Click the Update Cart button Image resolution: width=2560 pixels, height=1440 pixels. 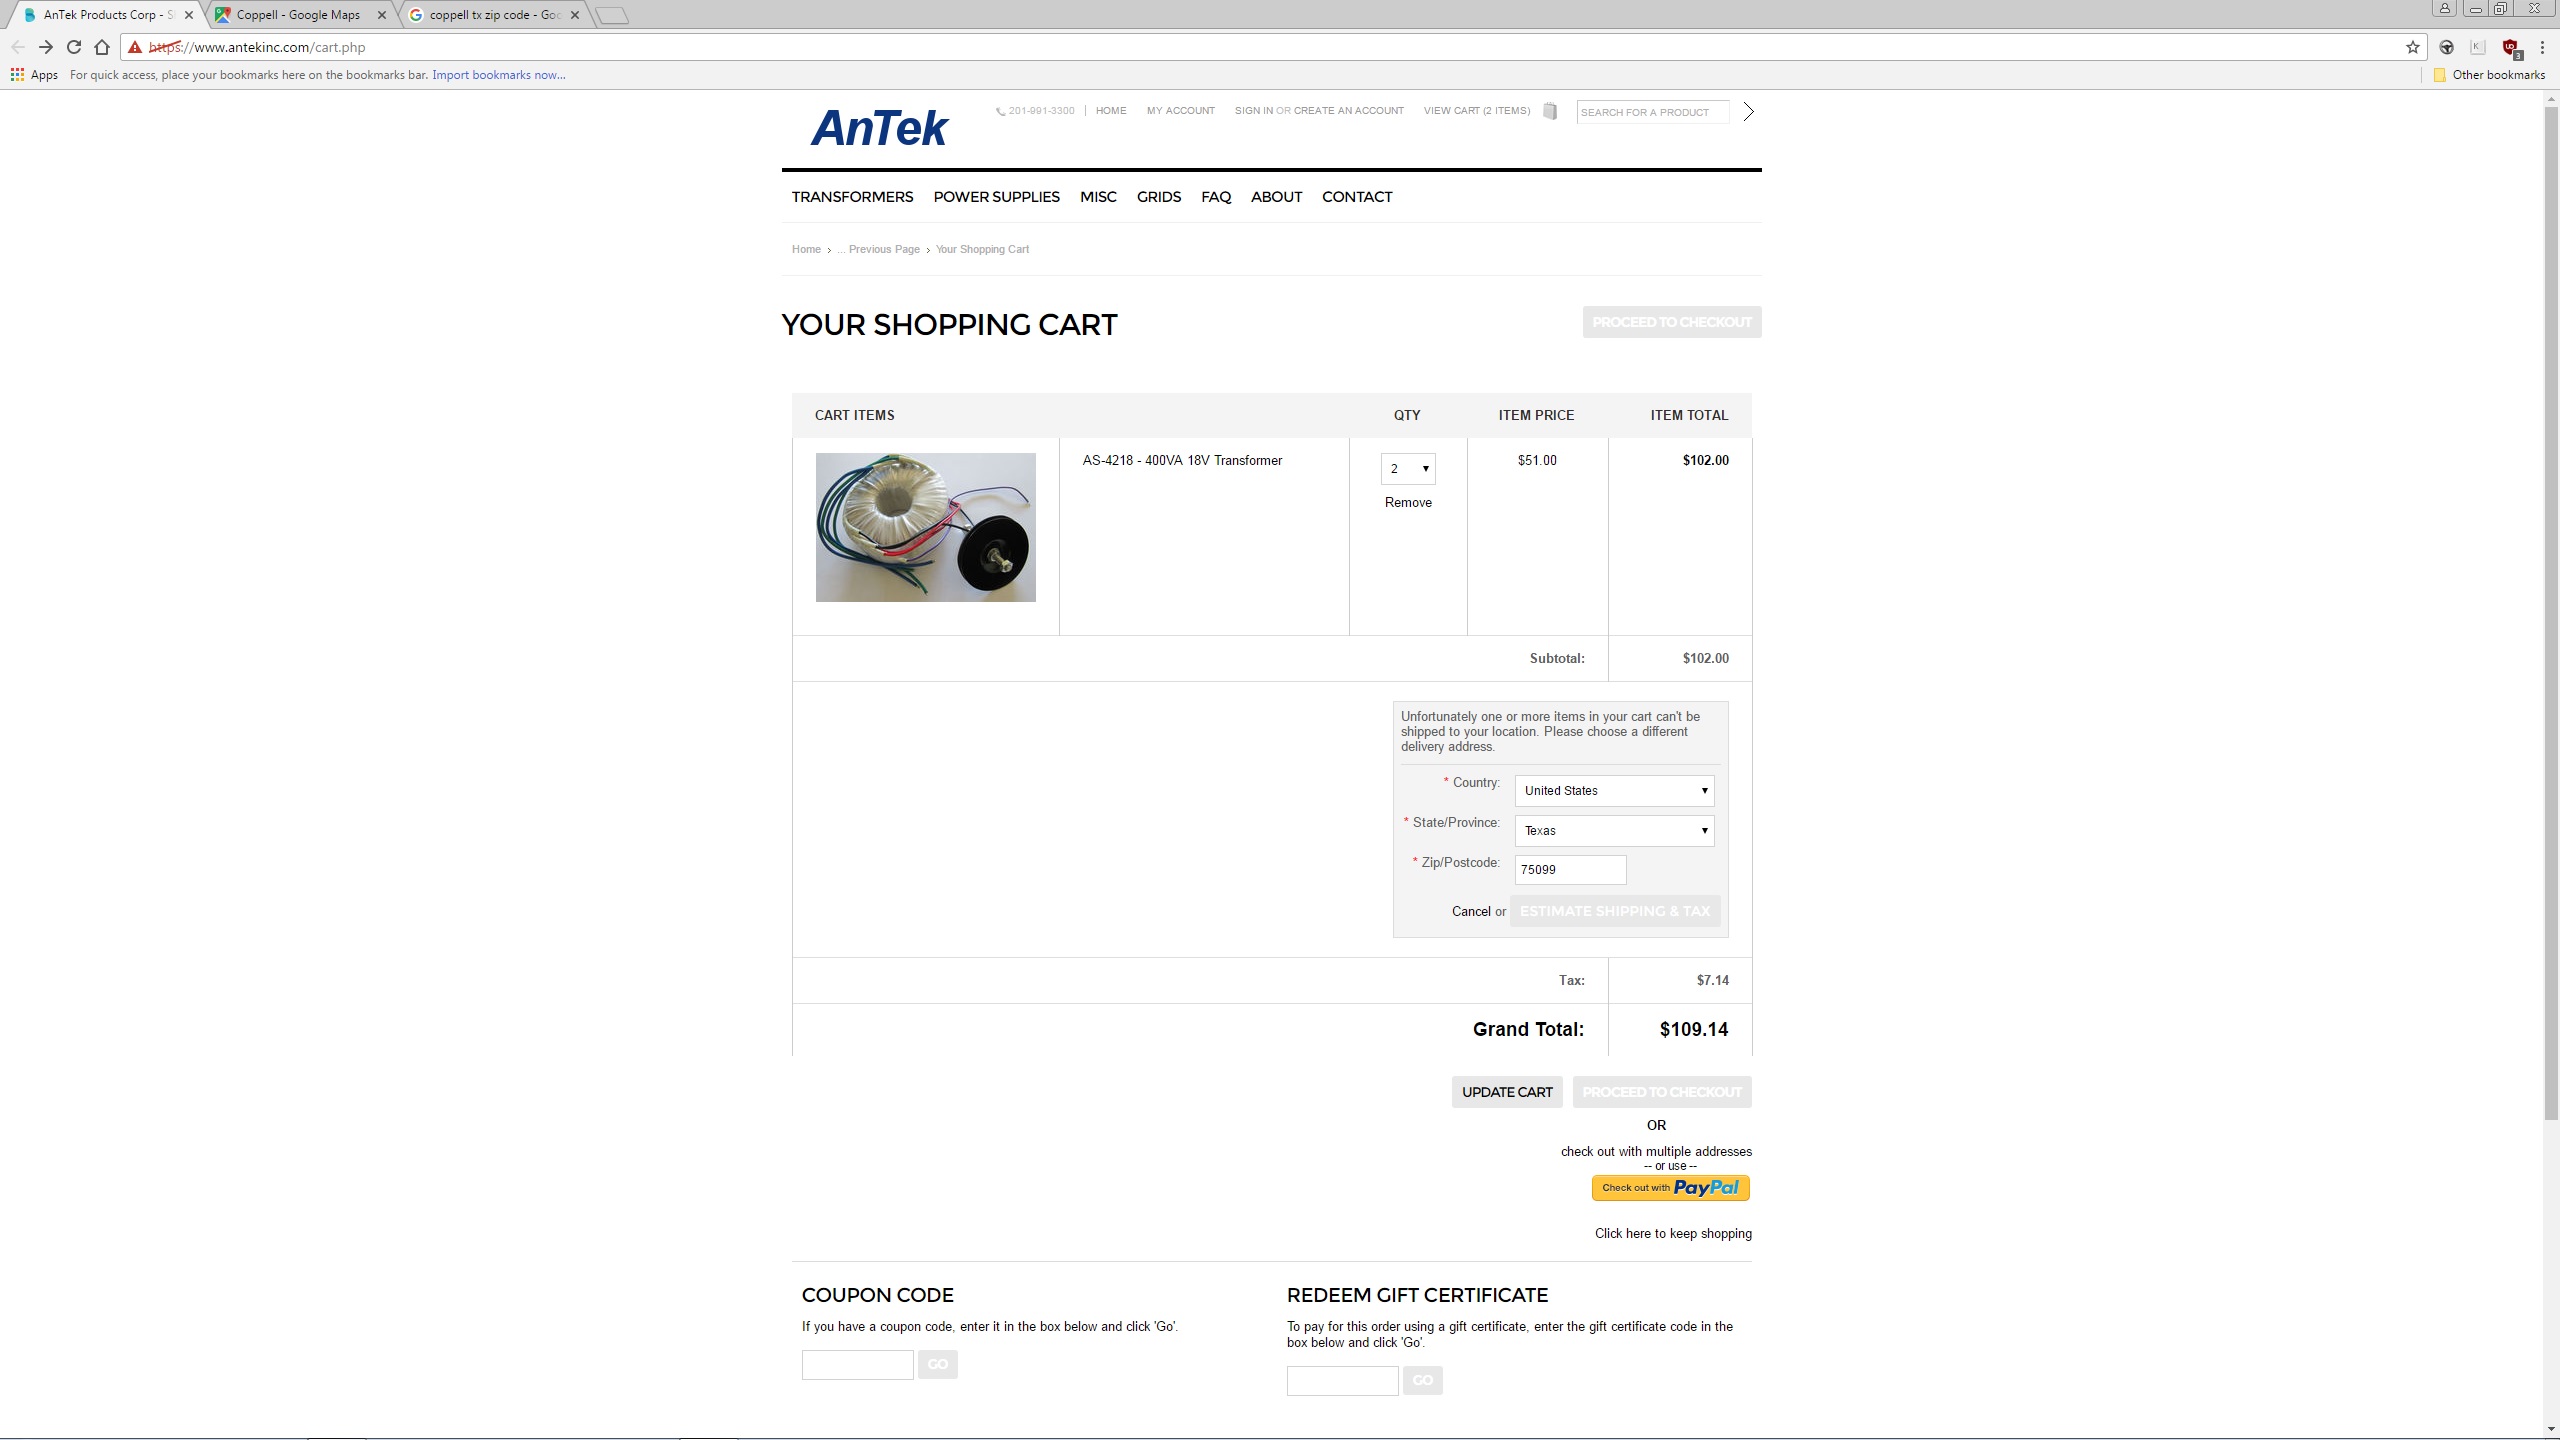(1507, 1092)
